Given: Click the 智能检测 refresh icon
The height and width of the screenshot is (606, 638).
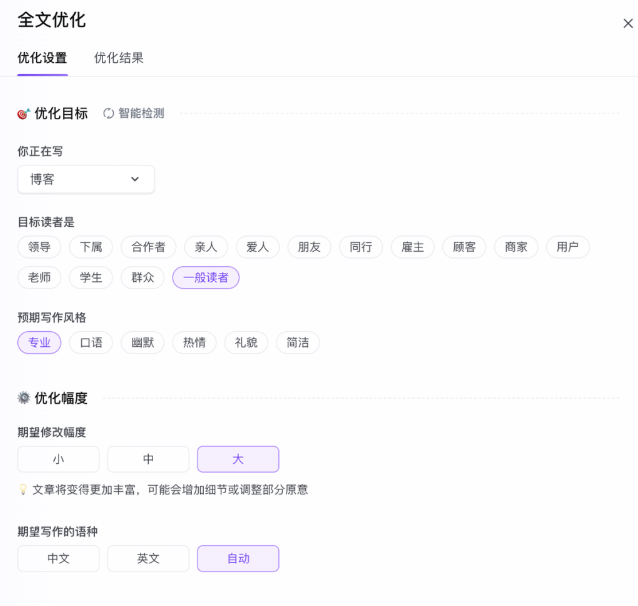Looking at the screenshot, I should click(109, 114).
